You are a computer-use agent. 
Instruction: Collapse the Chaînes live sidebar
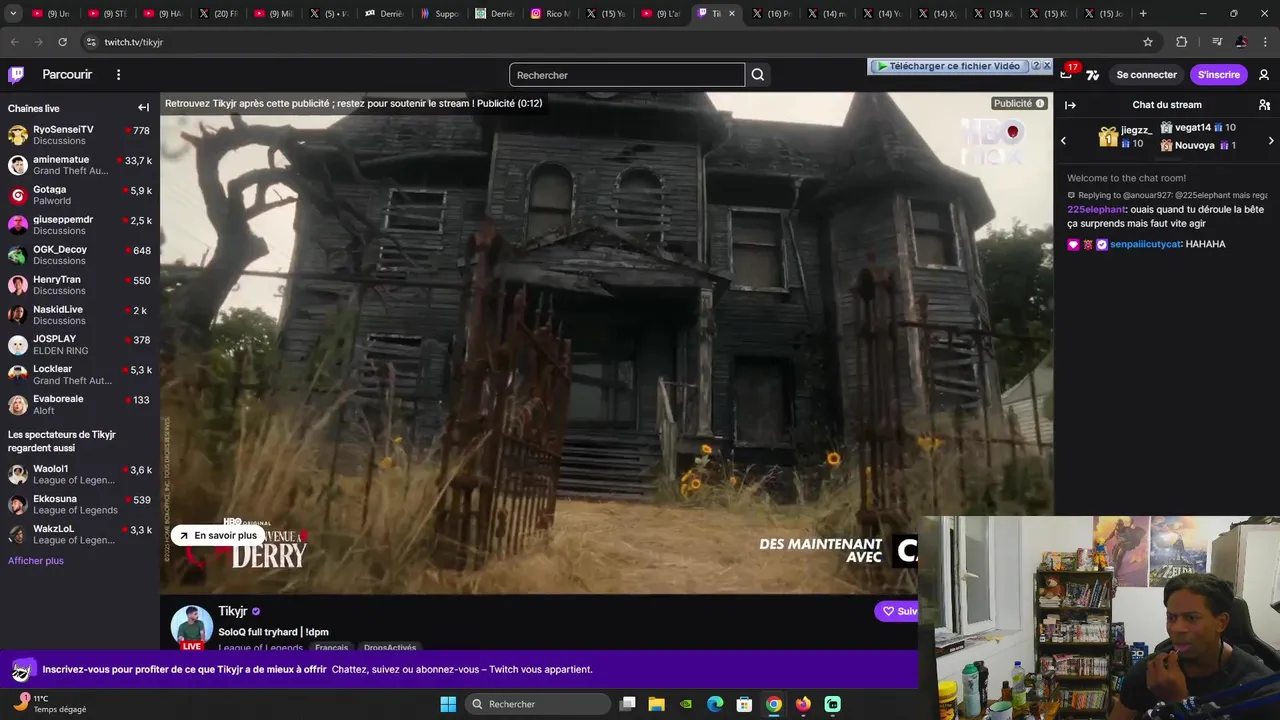pyautogui.click(x=143, y=108)
